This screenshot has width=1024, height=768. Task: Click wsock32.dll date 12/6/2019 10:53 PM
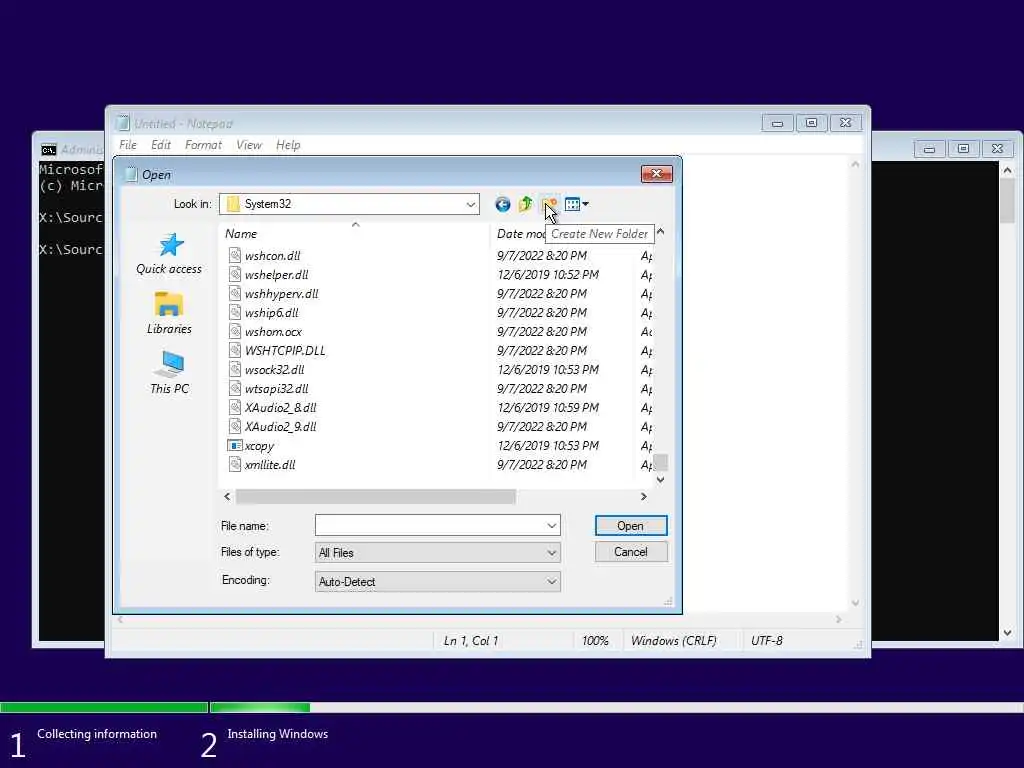[548, 370]
